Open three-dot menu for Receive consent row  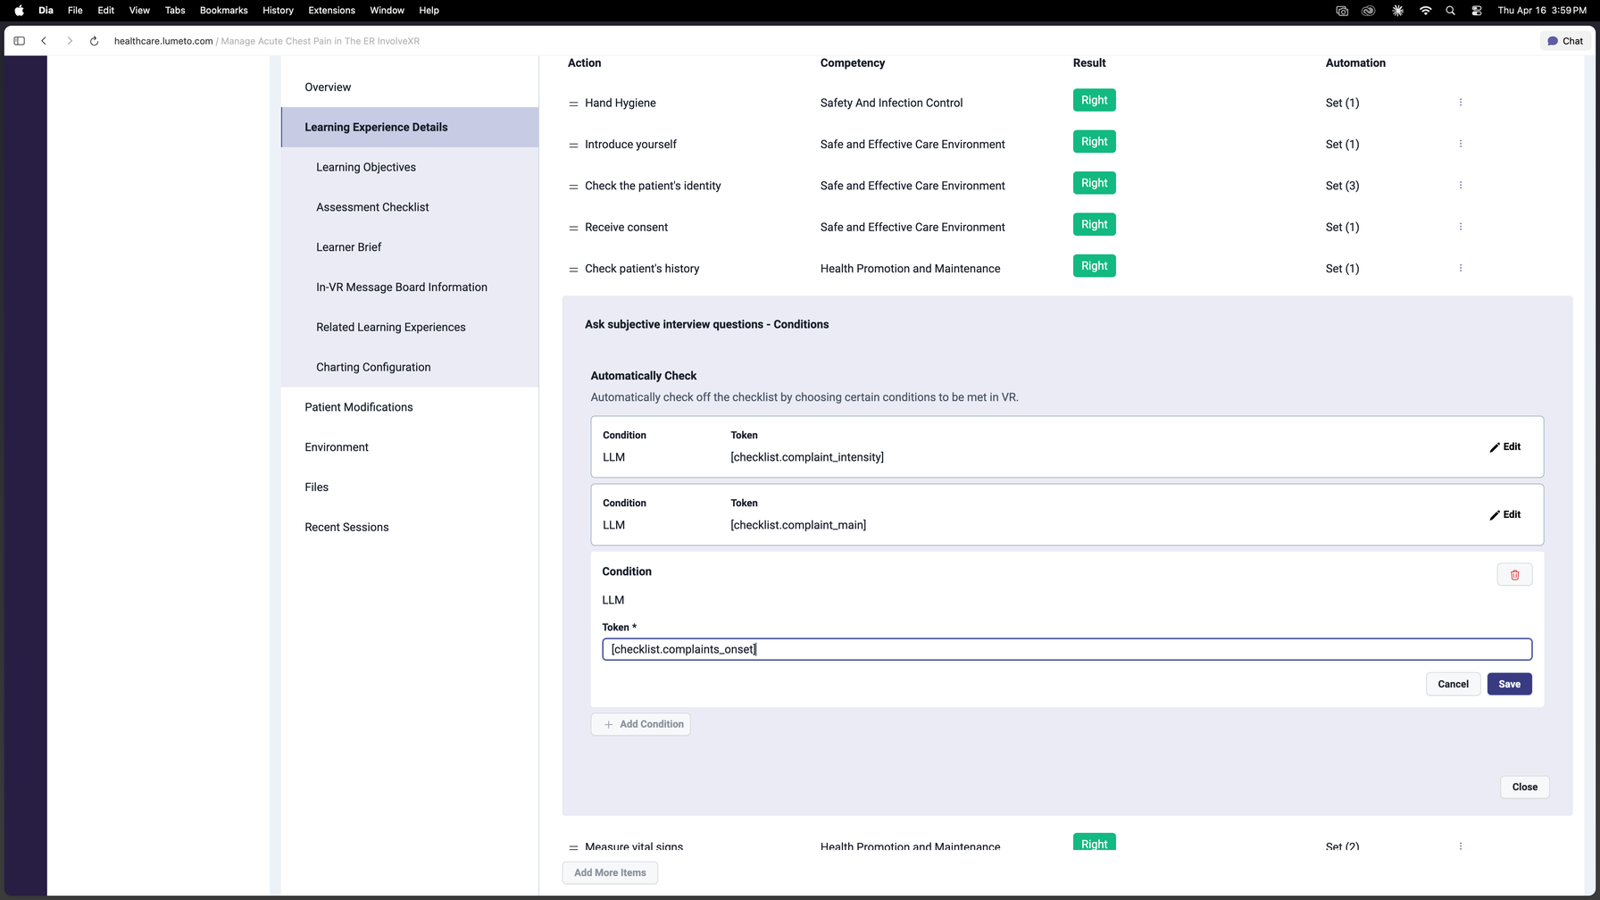pyautogui.click(x=1460, y=227)
